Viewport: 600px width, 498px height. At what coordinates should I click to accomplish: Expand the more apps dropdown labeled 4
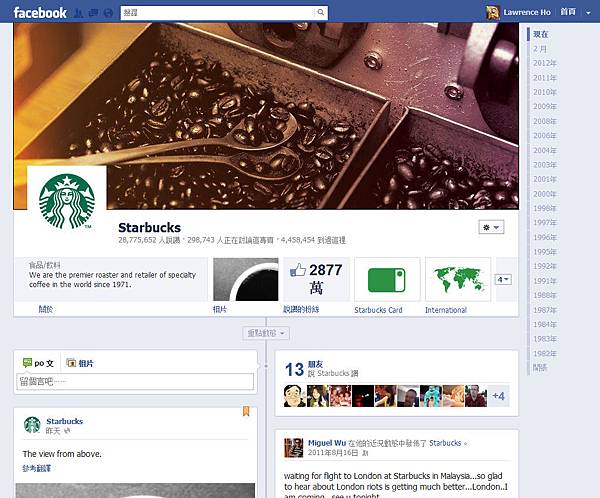tap(503, 279)
